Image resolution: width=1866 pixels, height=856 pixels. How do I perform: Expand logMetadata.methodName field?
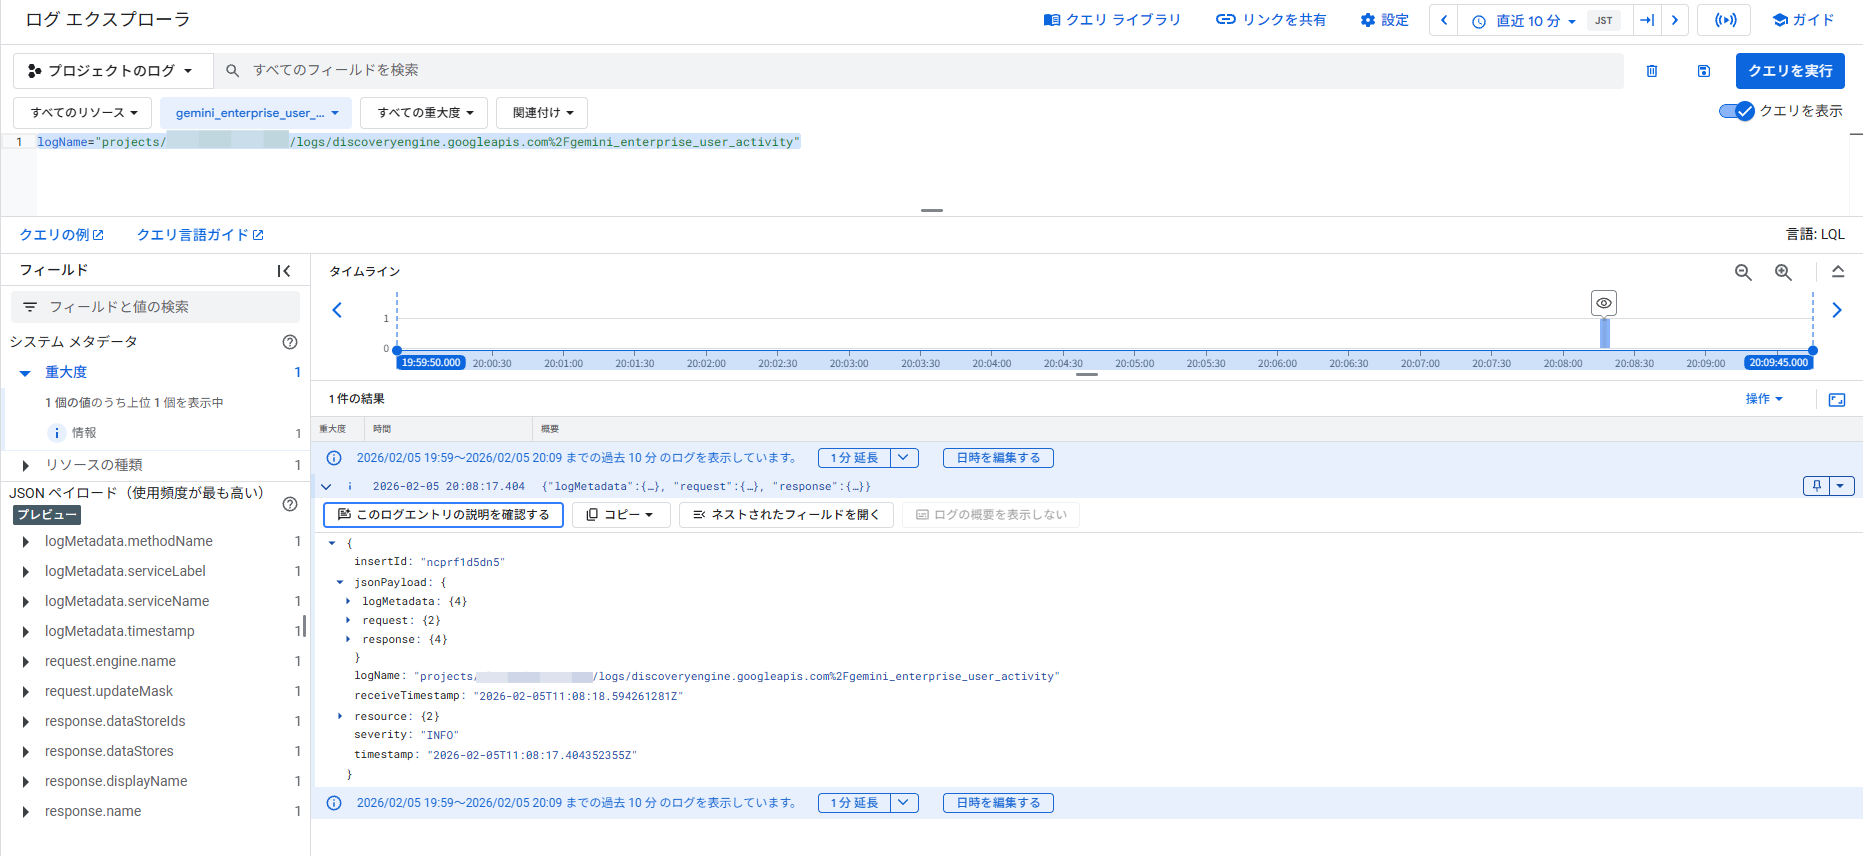[25, 541]
